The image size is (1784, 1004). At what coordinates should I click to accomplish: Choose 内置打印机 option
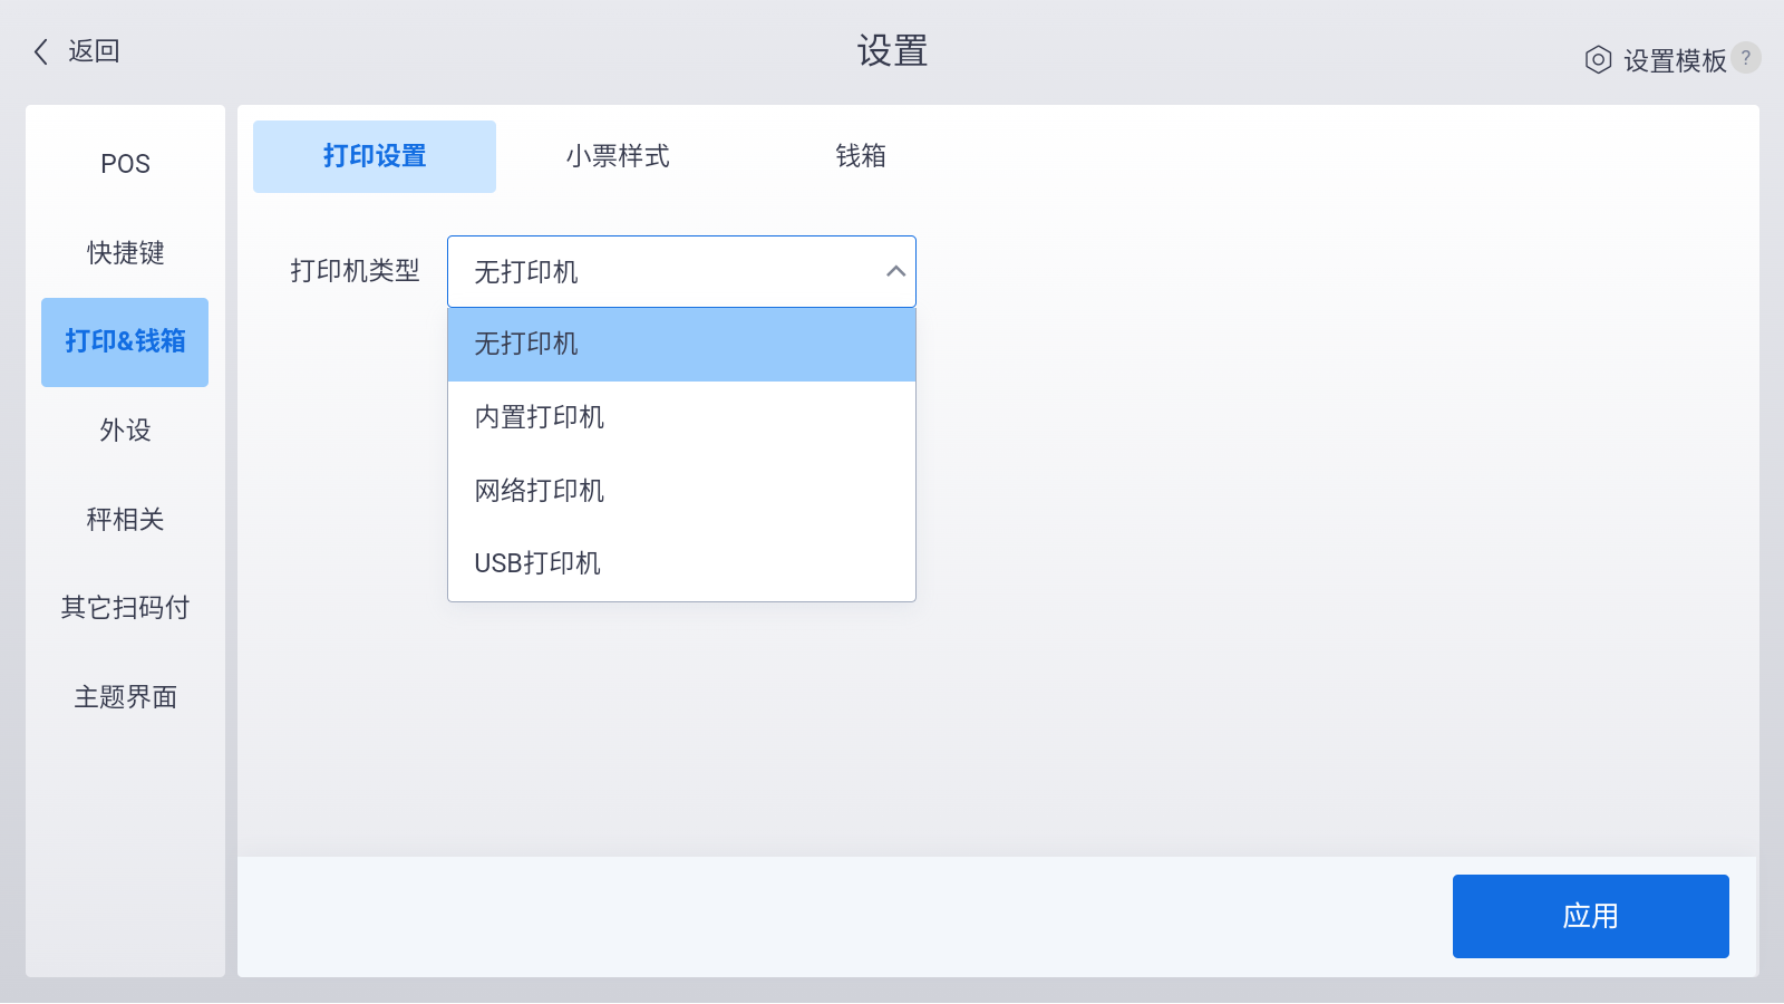682,418
